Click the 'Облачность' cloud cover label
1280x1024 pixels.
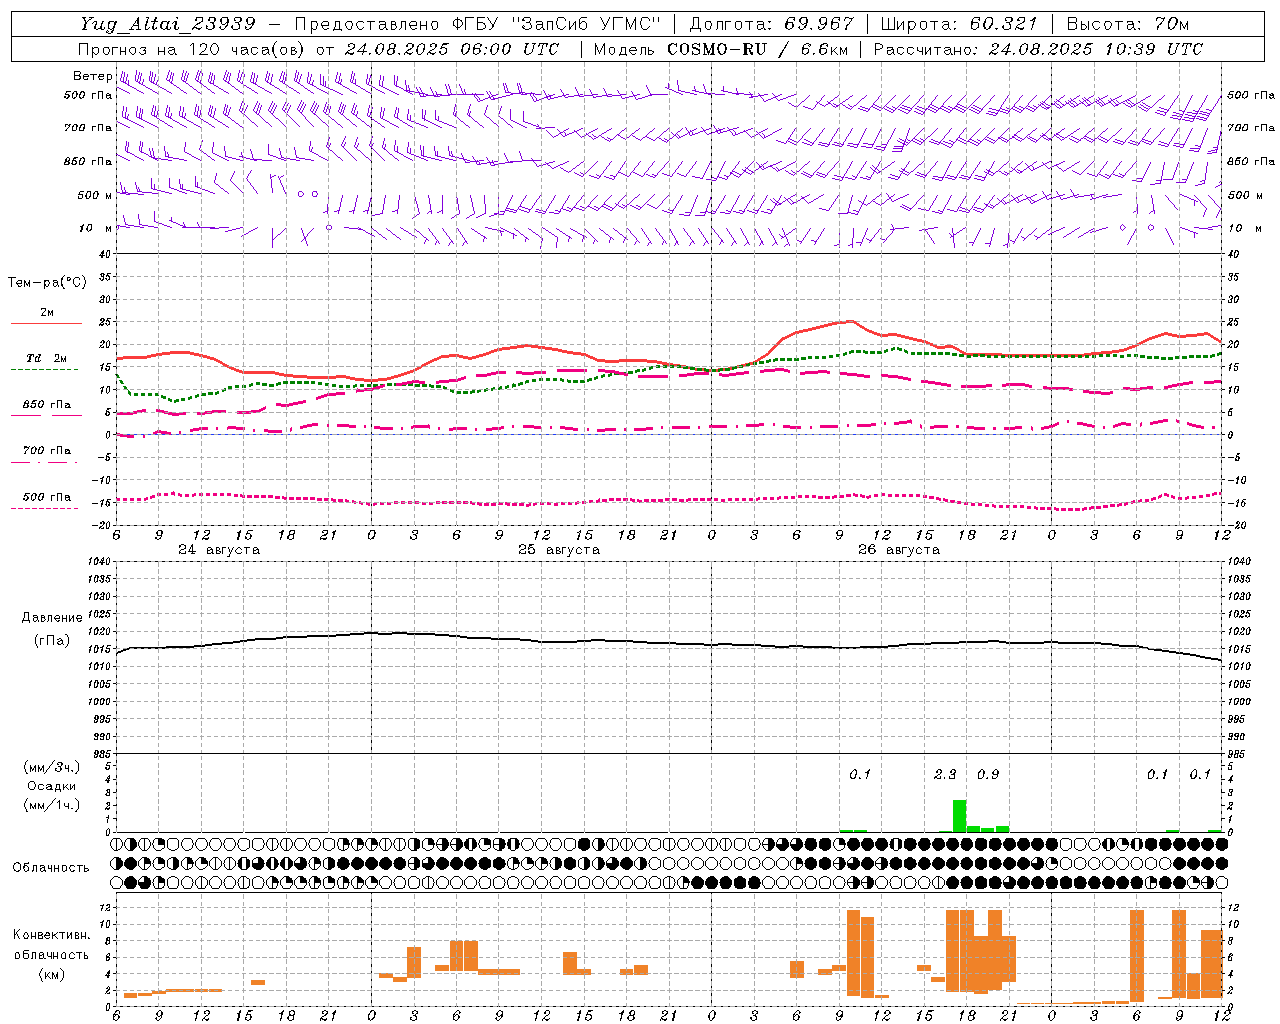[x=51, y=868]
